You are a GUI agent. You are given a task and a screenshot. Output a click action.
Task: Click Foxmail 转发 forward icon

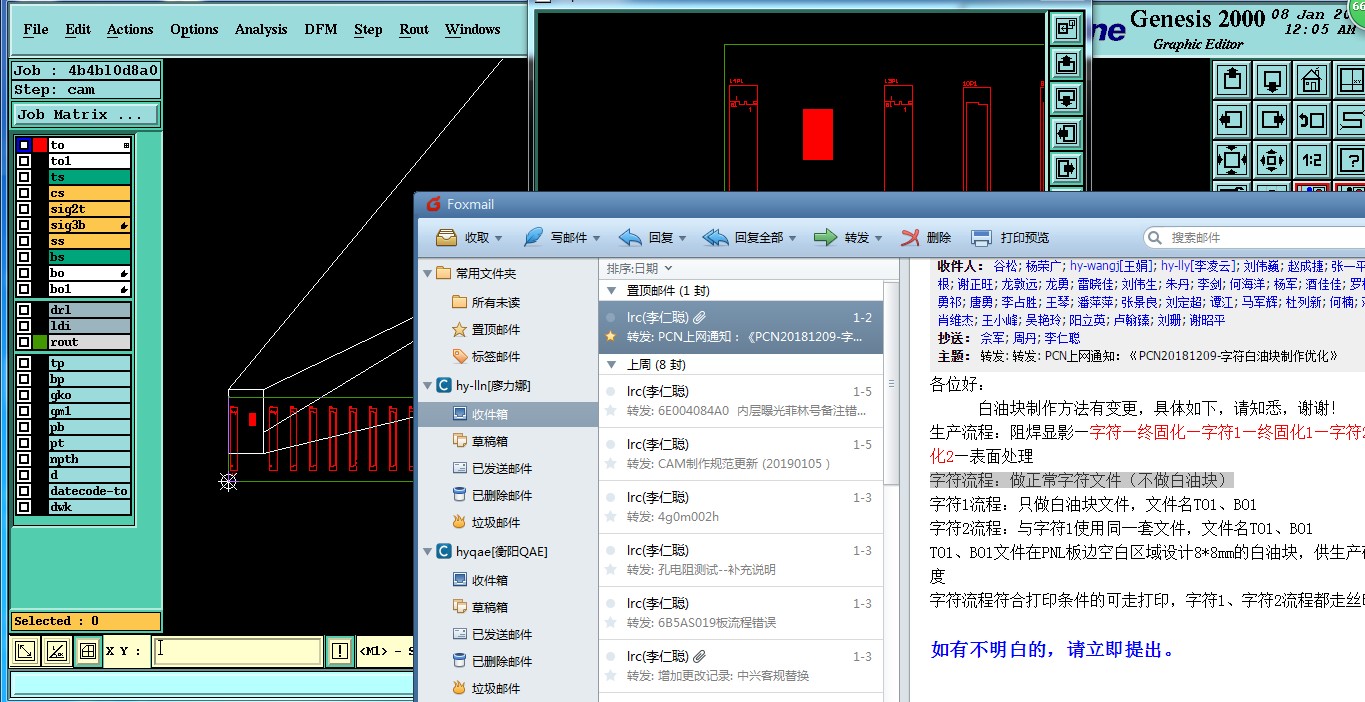825,238
